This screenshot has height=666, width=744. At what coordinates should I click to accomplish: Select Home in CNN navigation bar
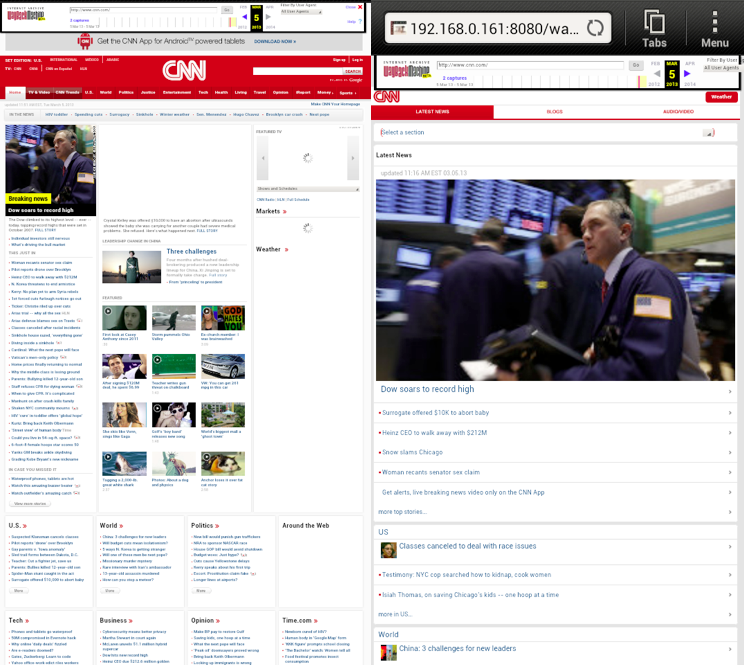tap(15, 92)
